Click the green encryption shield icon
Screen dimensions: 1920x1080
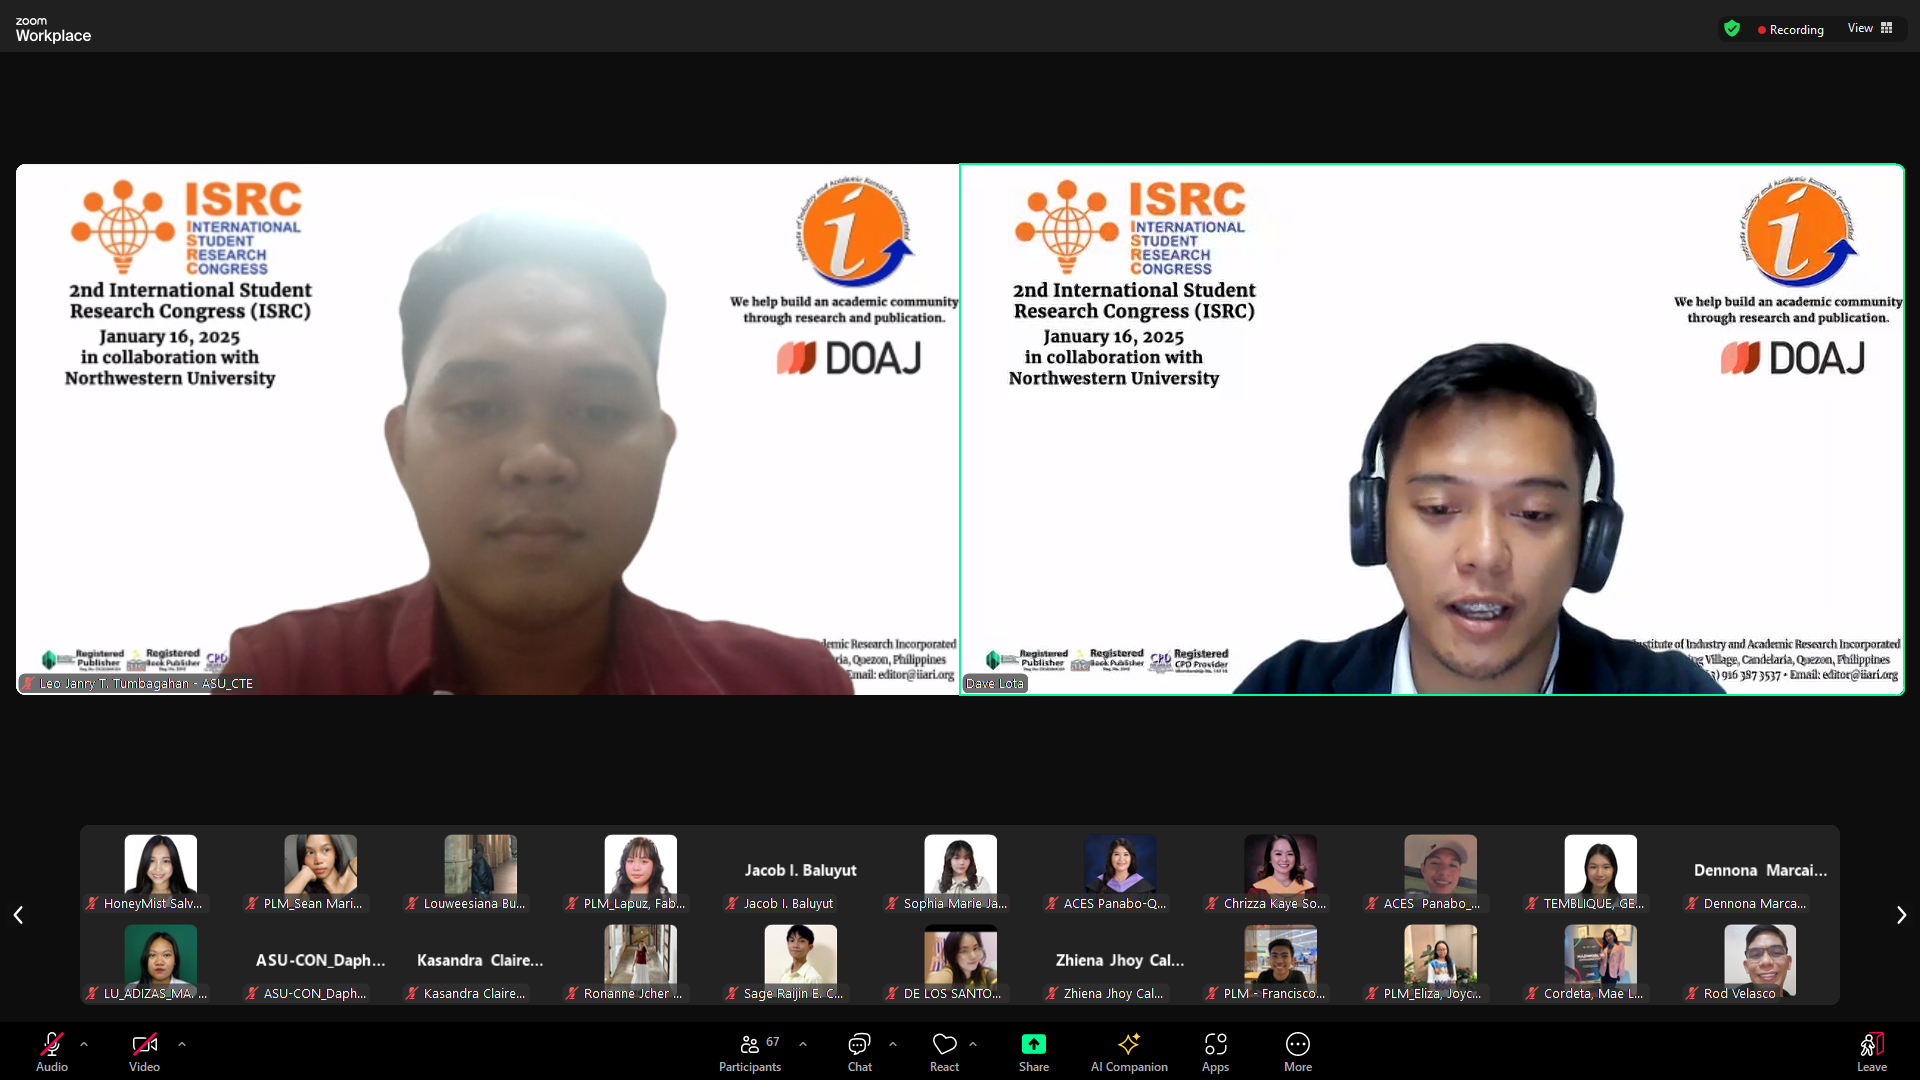(1732, 29)
